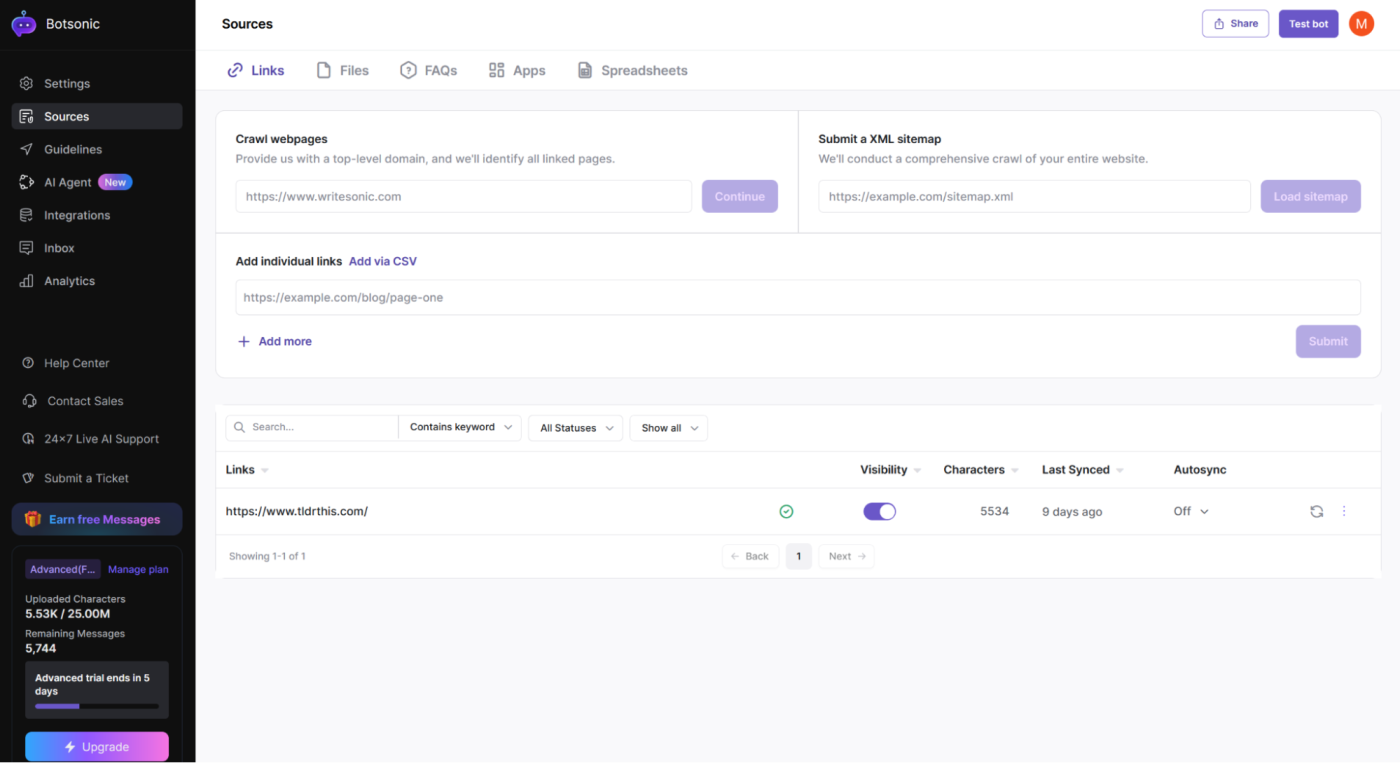Open the Show all dropdown
This screenshot has height=763, width=1400.
click(x=669, y=428)
